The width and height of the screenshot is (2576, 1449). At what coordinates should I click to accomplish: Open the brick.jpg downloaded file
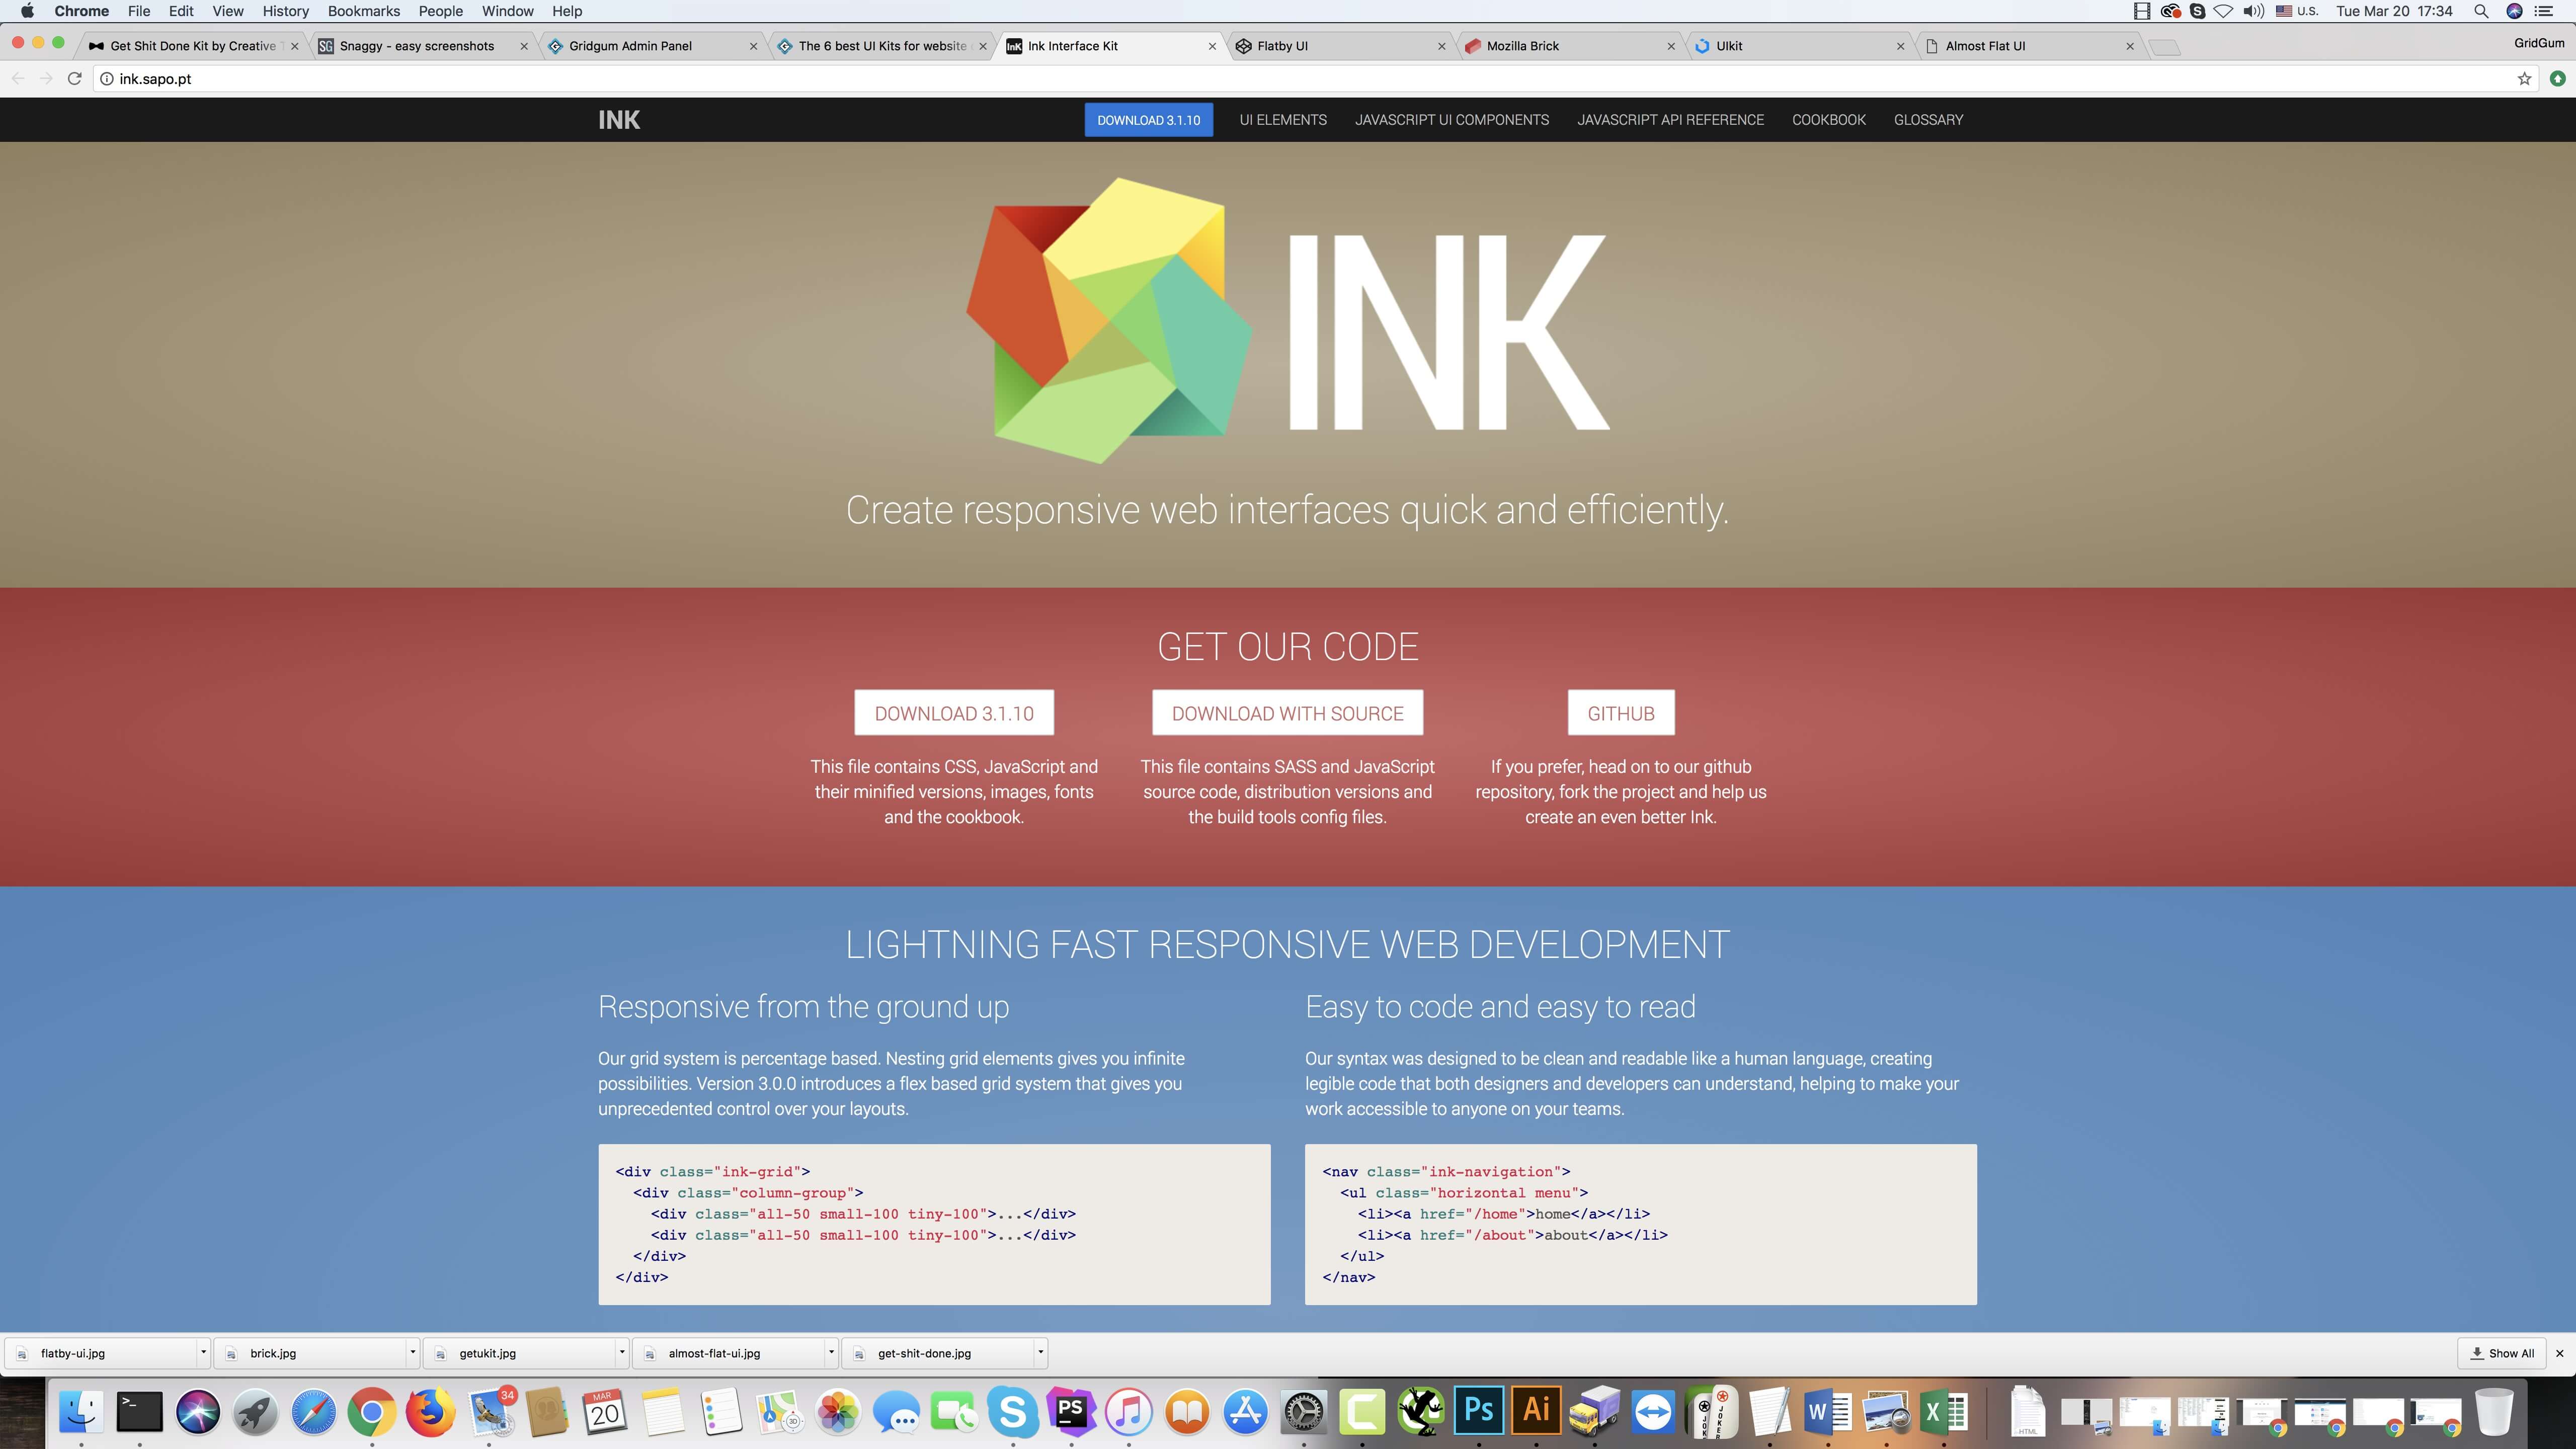[x=310, y=1353]
